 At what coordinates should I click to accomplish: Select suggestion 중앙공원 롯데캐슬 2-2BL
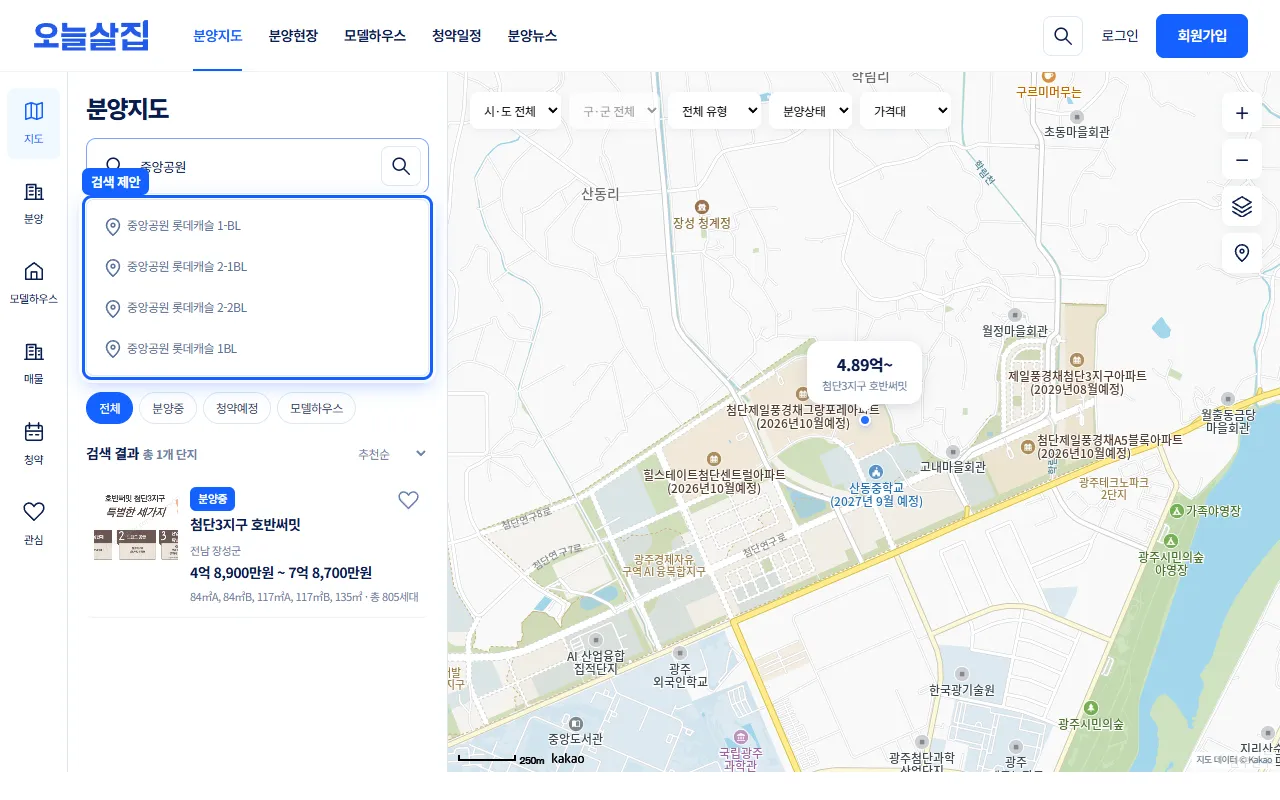[x=258, y=308]
